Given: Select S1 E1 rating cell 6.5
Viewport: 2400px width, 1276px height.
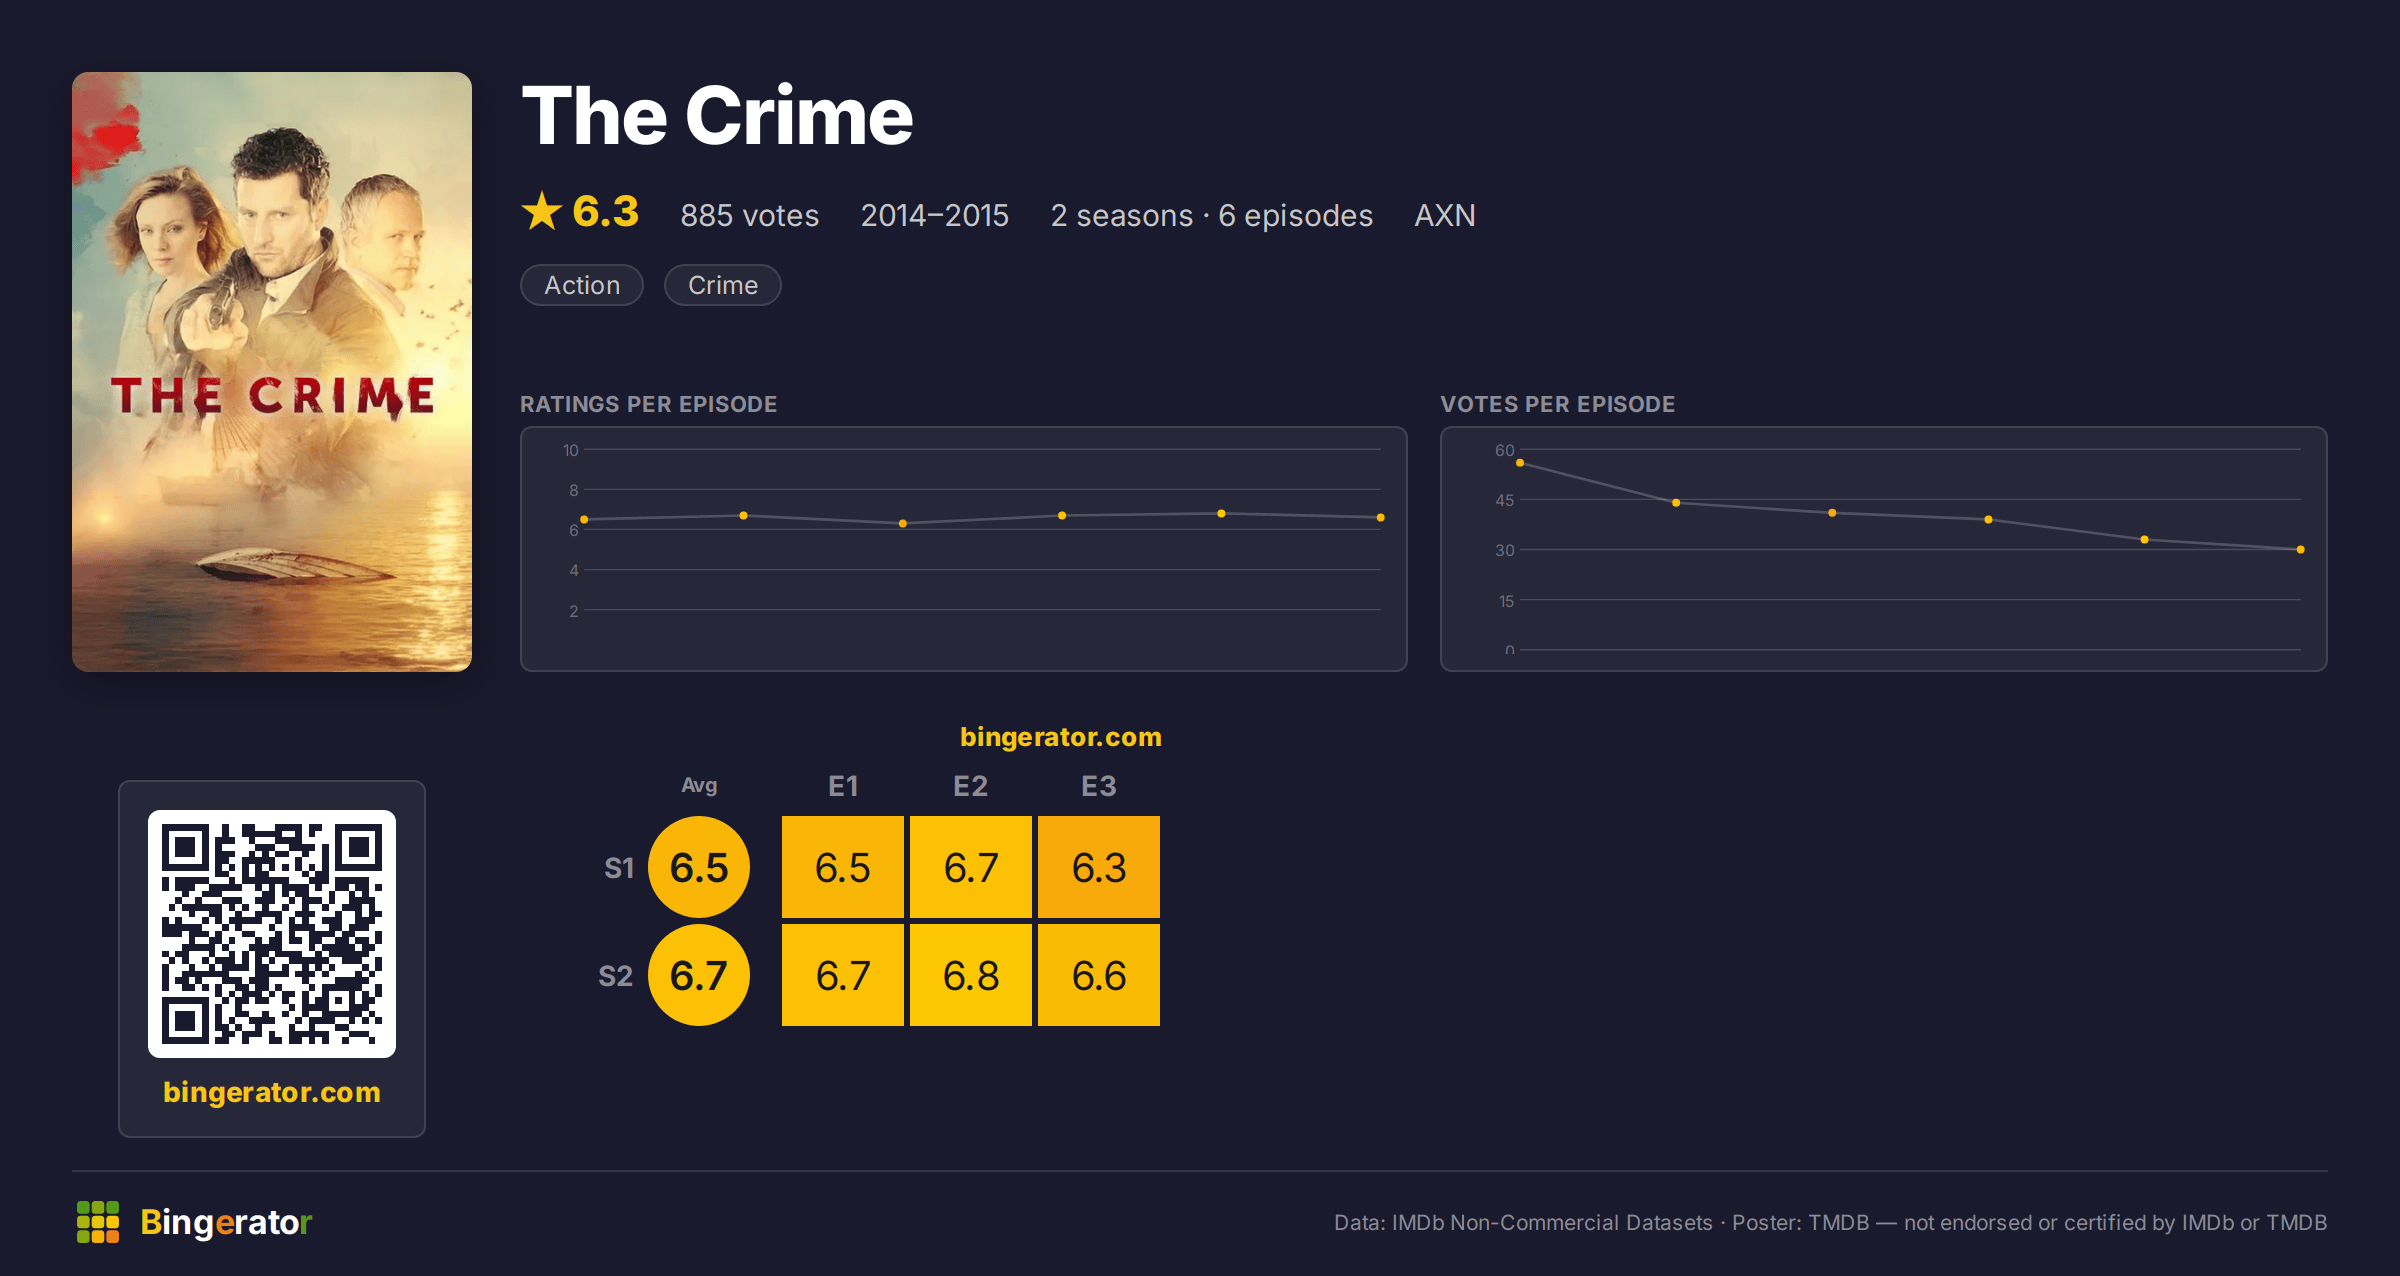Looking at the screenshot, I should (843, 867).
